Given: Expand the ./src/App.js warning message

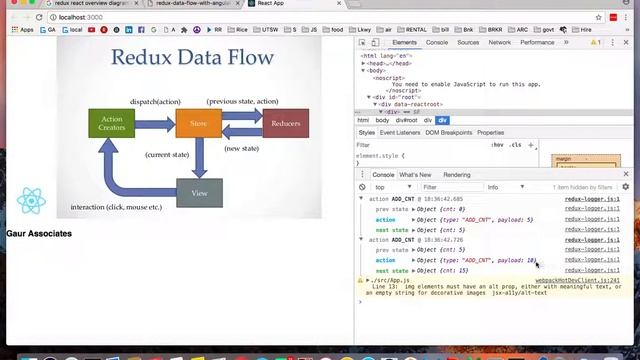Looking at the screenshot, I should click(368, 280).
